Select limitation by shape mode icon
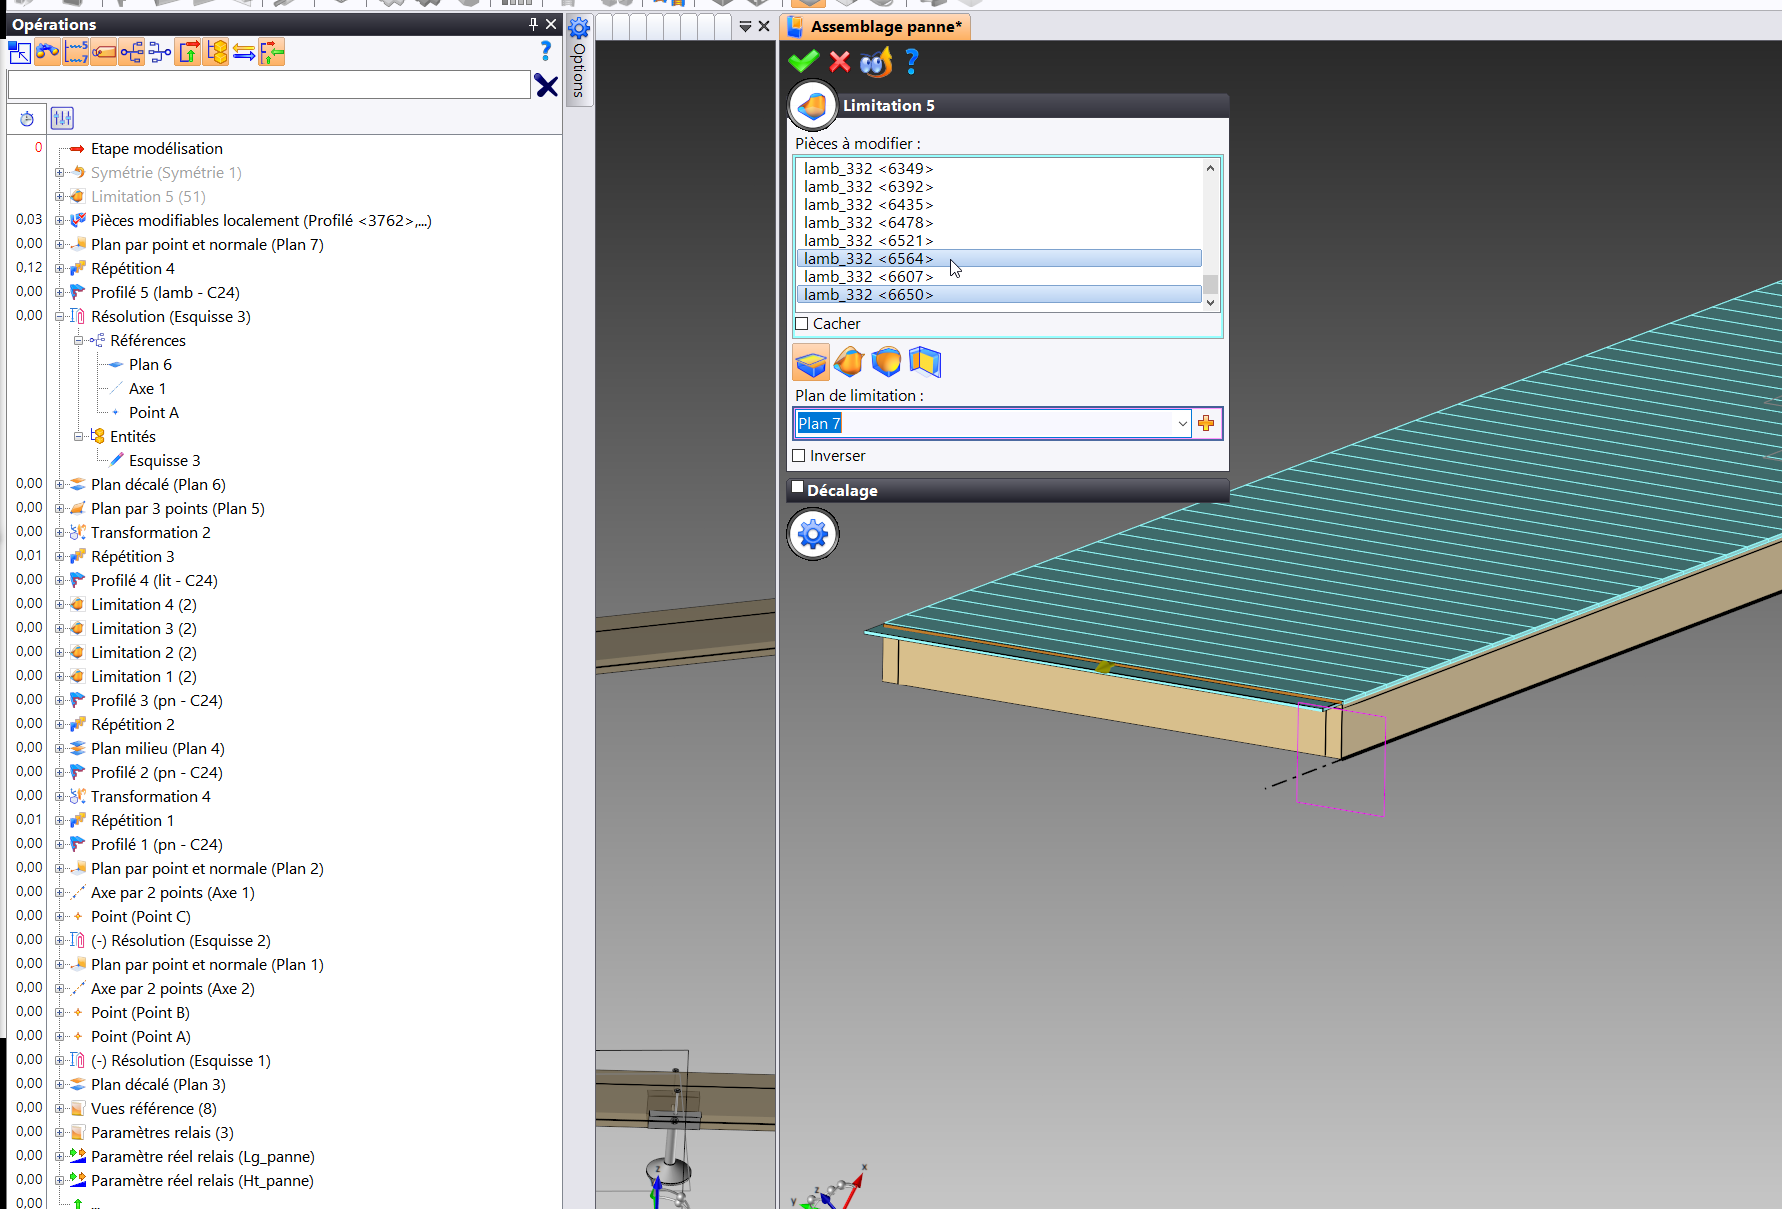Screen dimensions: 1782x1209 886,362
